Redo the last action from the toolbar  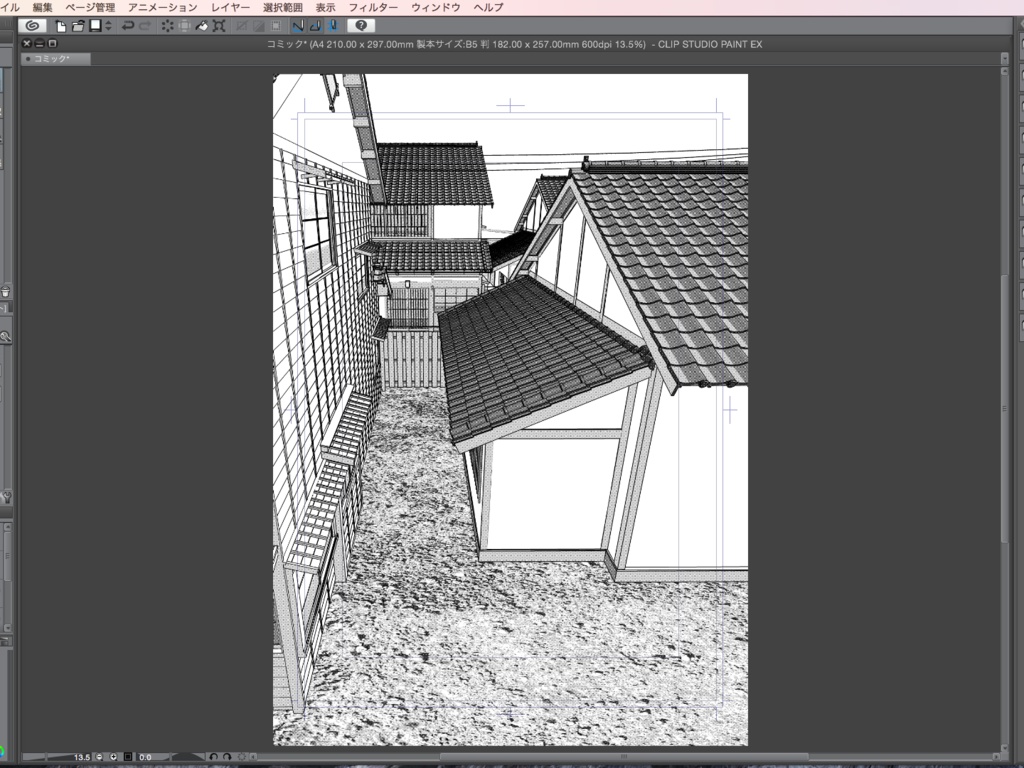click(x=143, y=26)
